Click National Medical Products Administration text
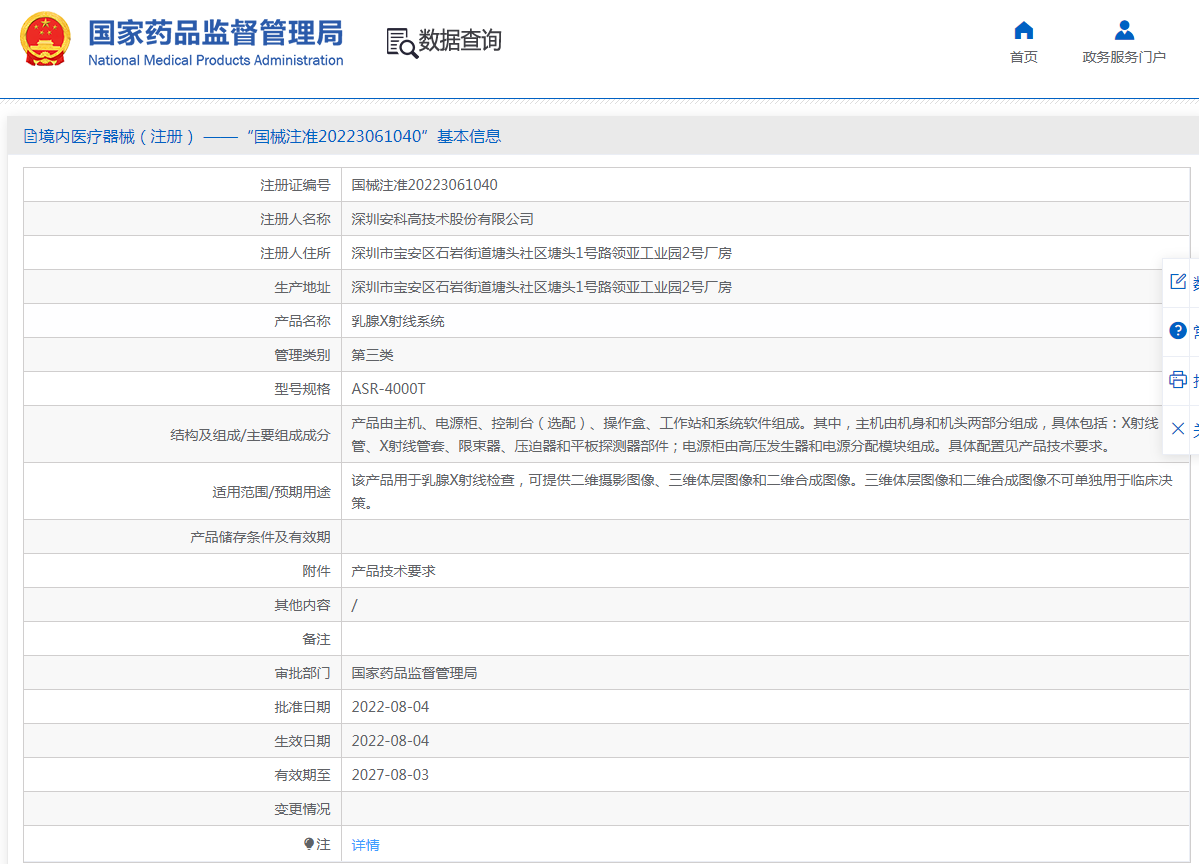Image resolution: width=1199 pixels, height=864 pixels. tap(216, 60)
